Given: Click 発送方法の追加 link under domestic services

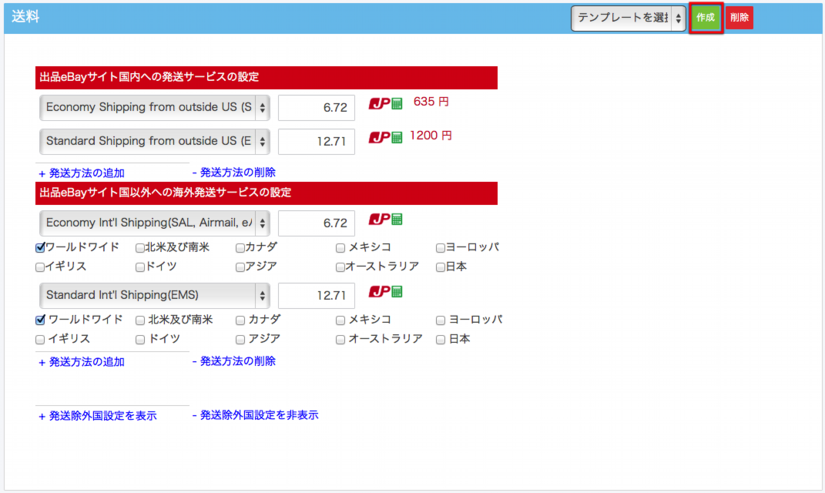Looking at the screenshot, I should [x=82, y=173].
